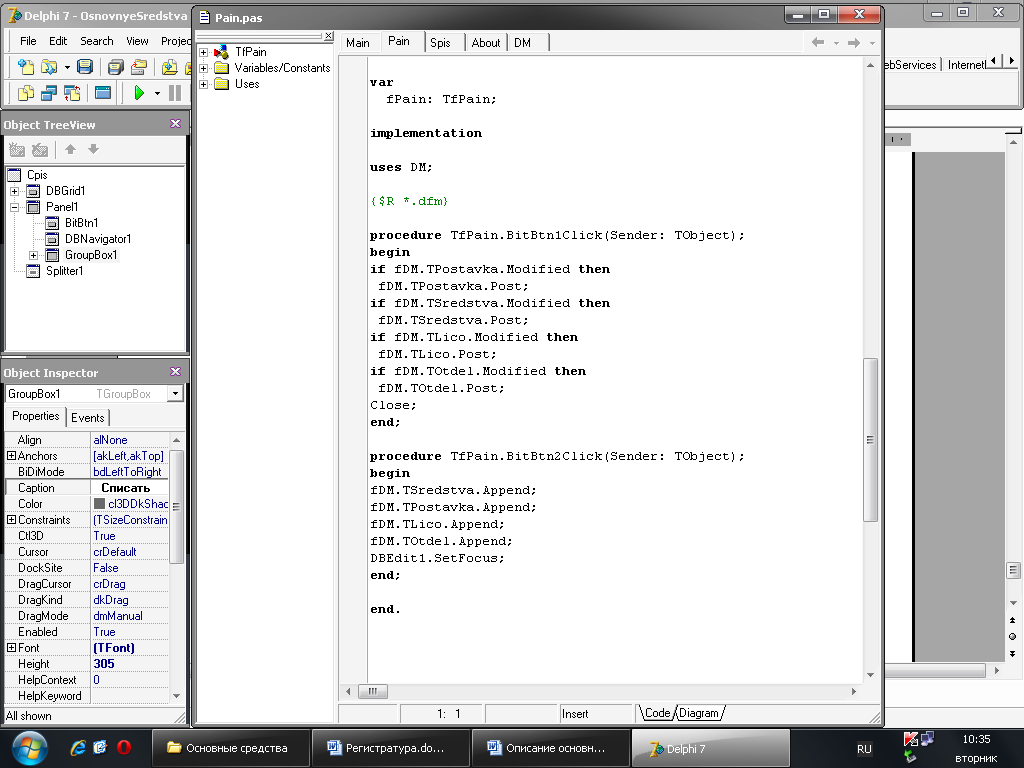Image resolution: width=1024 pixels, height=768 pixels.
Task: Switch to the Diagram tab in editor
Action: point(699,713)
